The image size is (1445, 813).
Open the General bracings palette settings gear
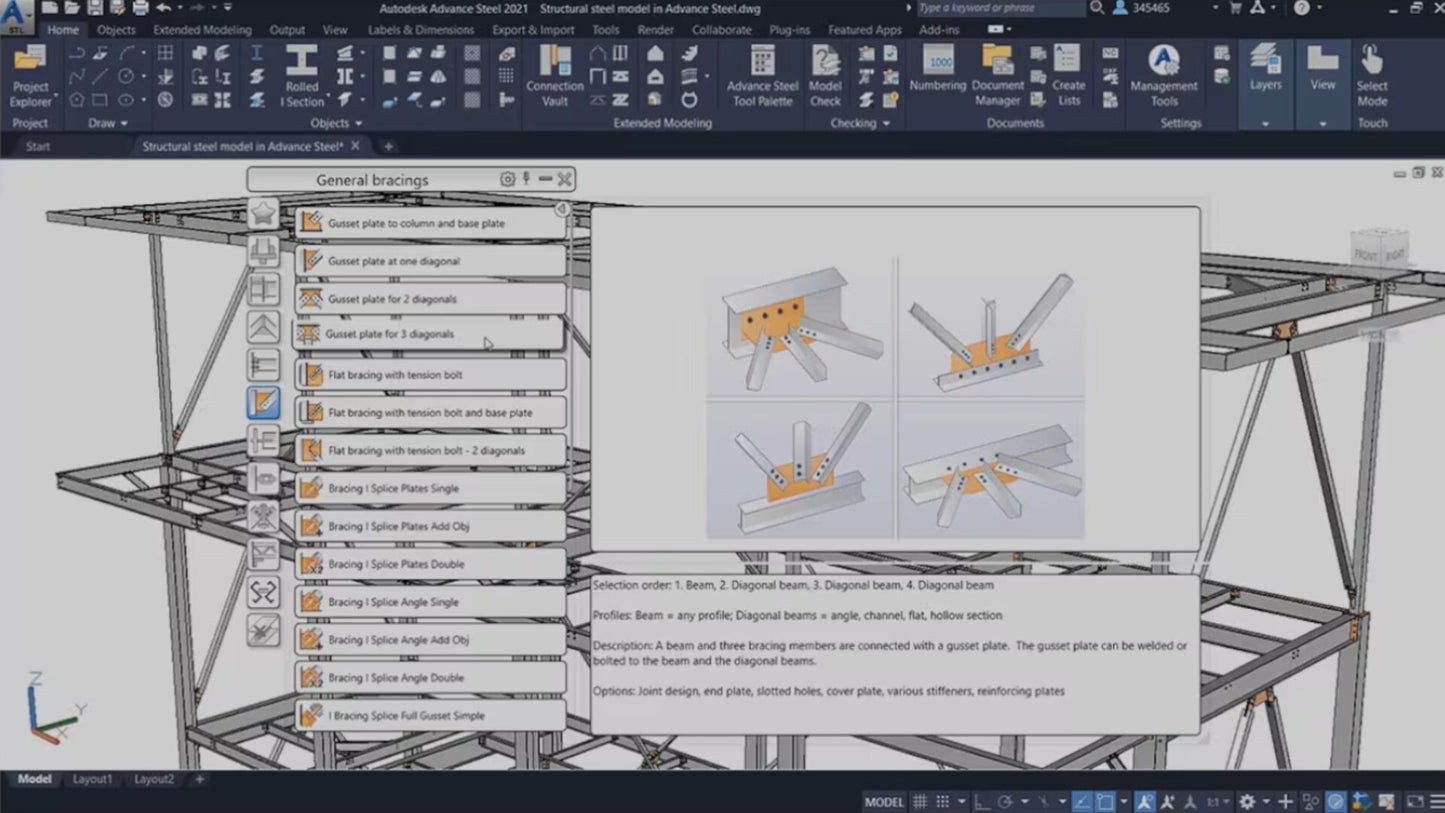point(507,179)
